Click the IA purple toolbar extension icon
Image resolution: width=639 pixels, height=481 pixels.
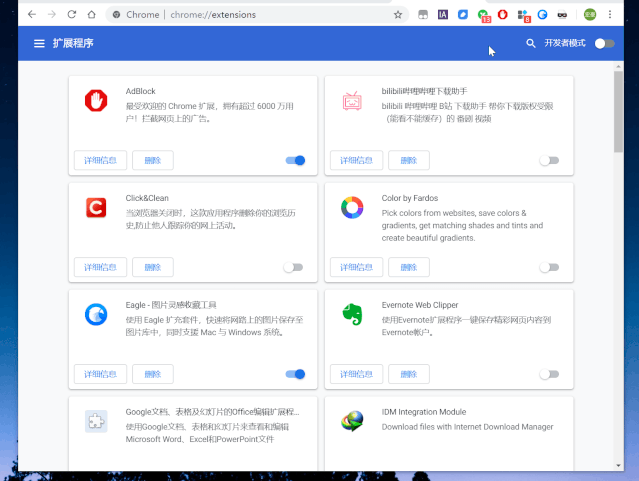tap(443, 15)
